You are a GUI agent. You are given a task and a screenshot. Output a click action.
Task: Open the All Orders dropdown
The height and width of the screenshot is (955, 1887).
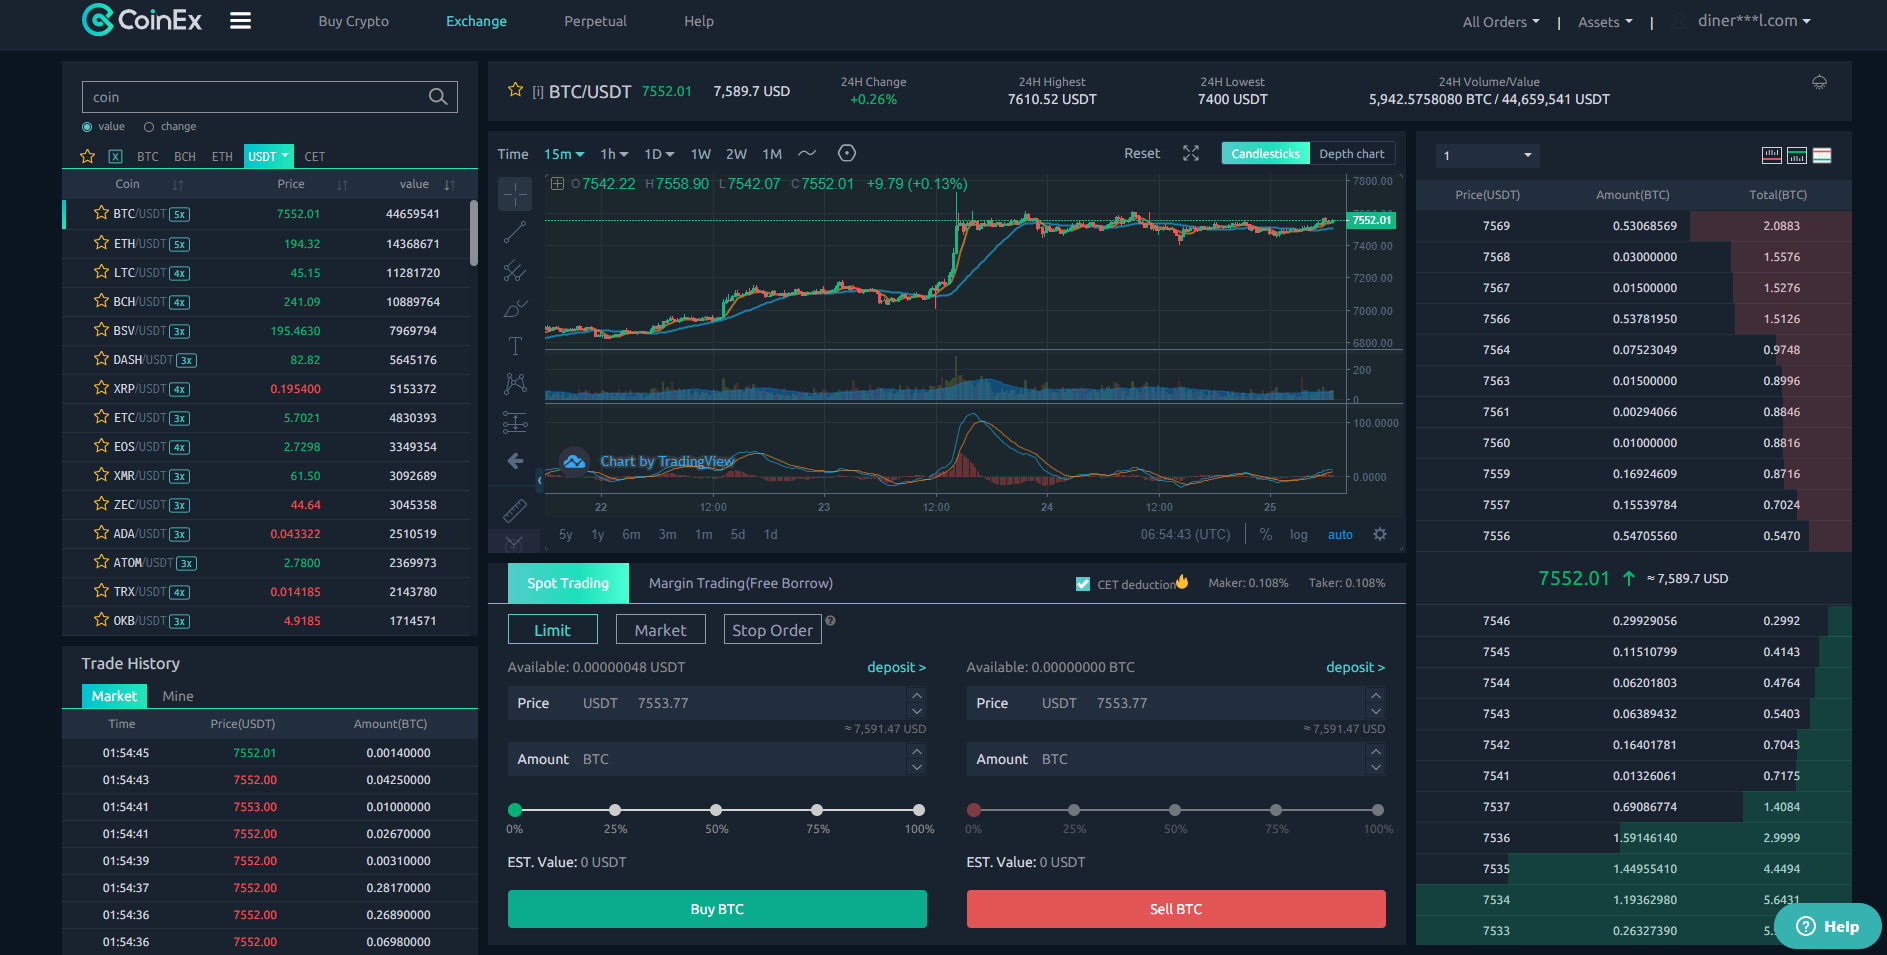click(x=1501, y=21)
